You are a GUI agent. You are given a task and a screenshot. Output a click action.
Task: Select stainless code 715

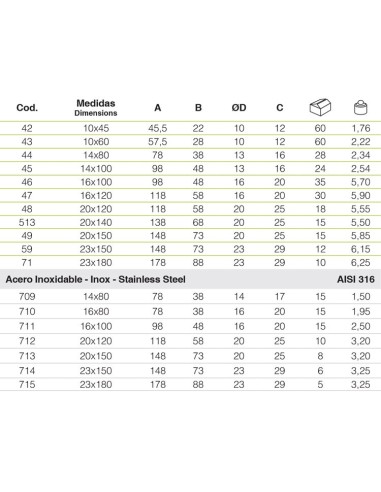pos(27,385)
